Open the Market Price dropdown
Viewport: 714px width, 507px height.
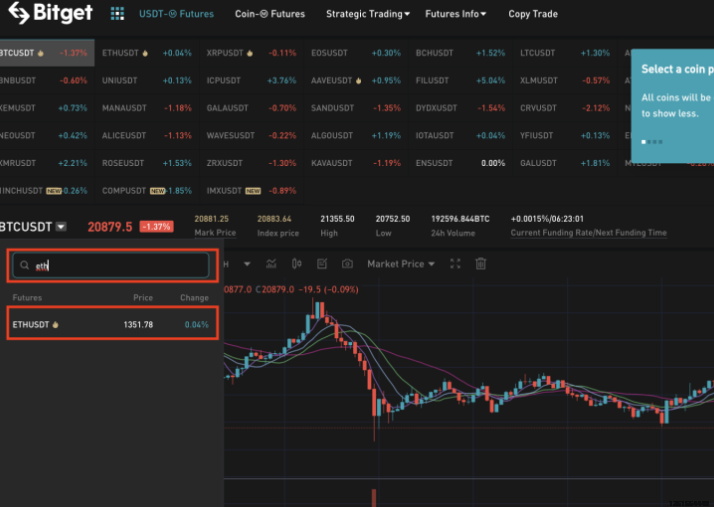[401, 264]
